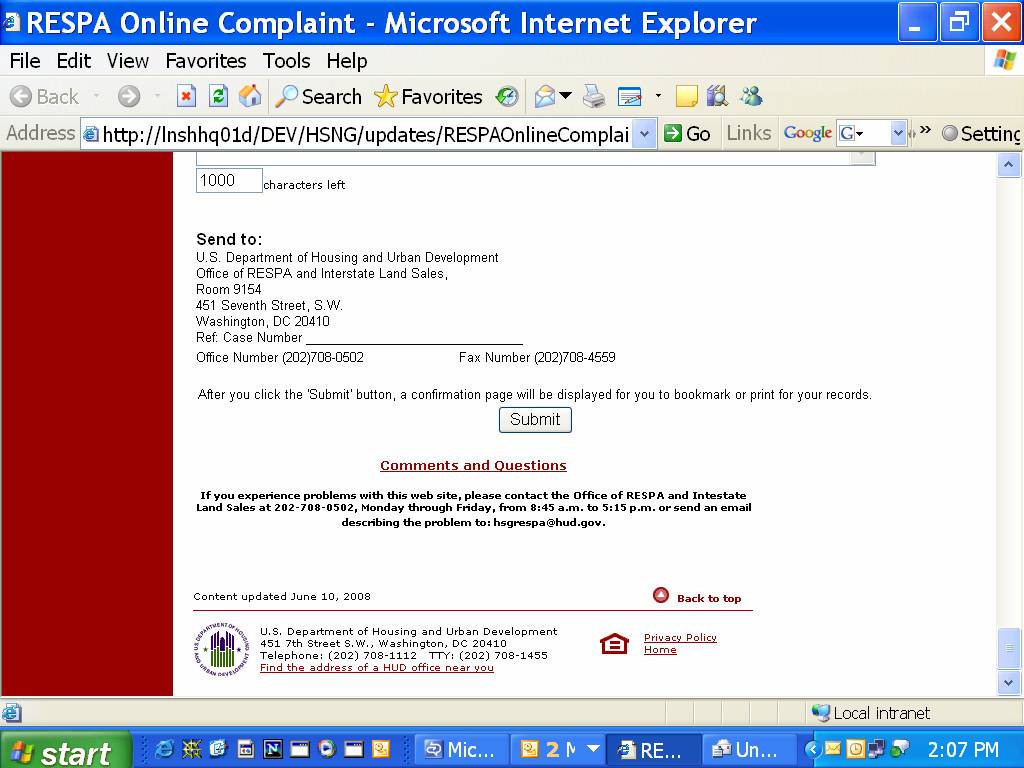Open the Tools menu
Viewport: 1024px width, 768px height.
pos(286,61)
